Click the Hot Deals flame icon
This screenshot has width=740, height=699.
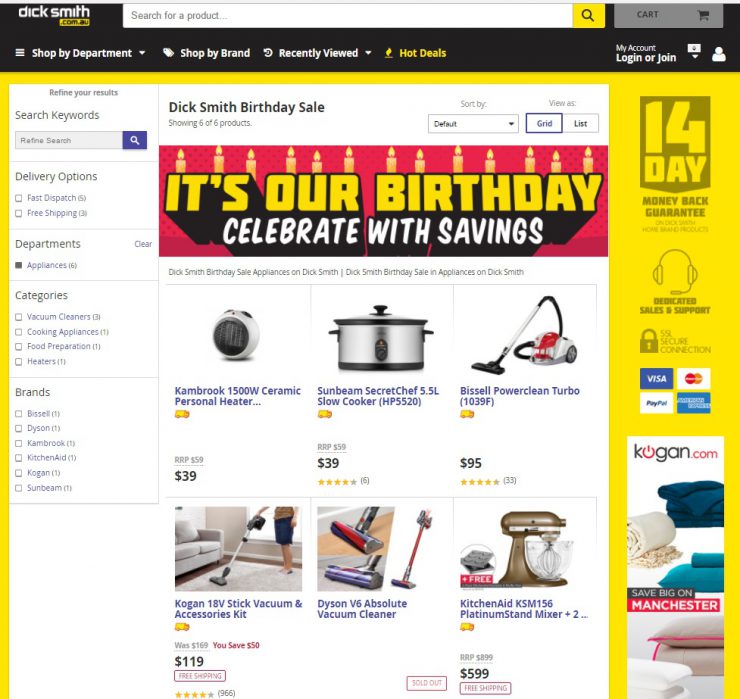point(388,53)
